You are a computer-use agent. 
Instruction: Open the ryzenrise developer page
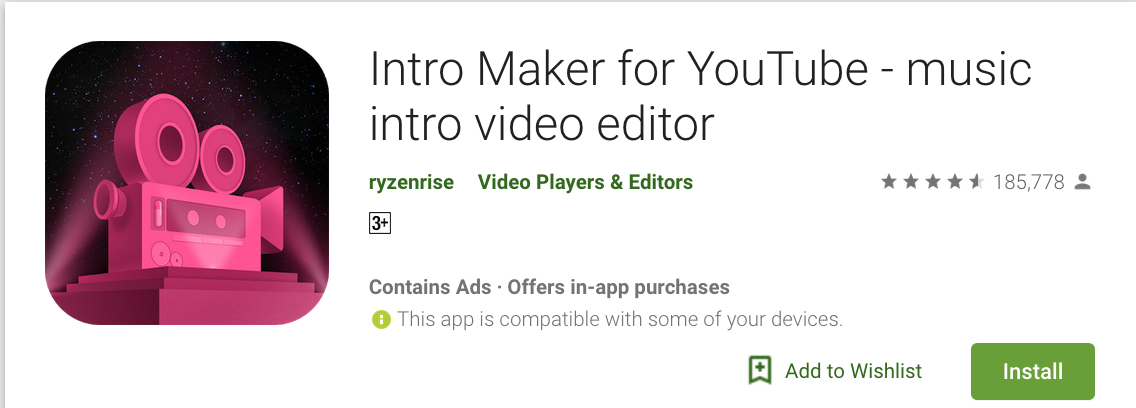412,182
